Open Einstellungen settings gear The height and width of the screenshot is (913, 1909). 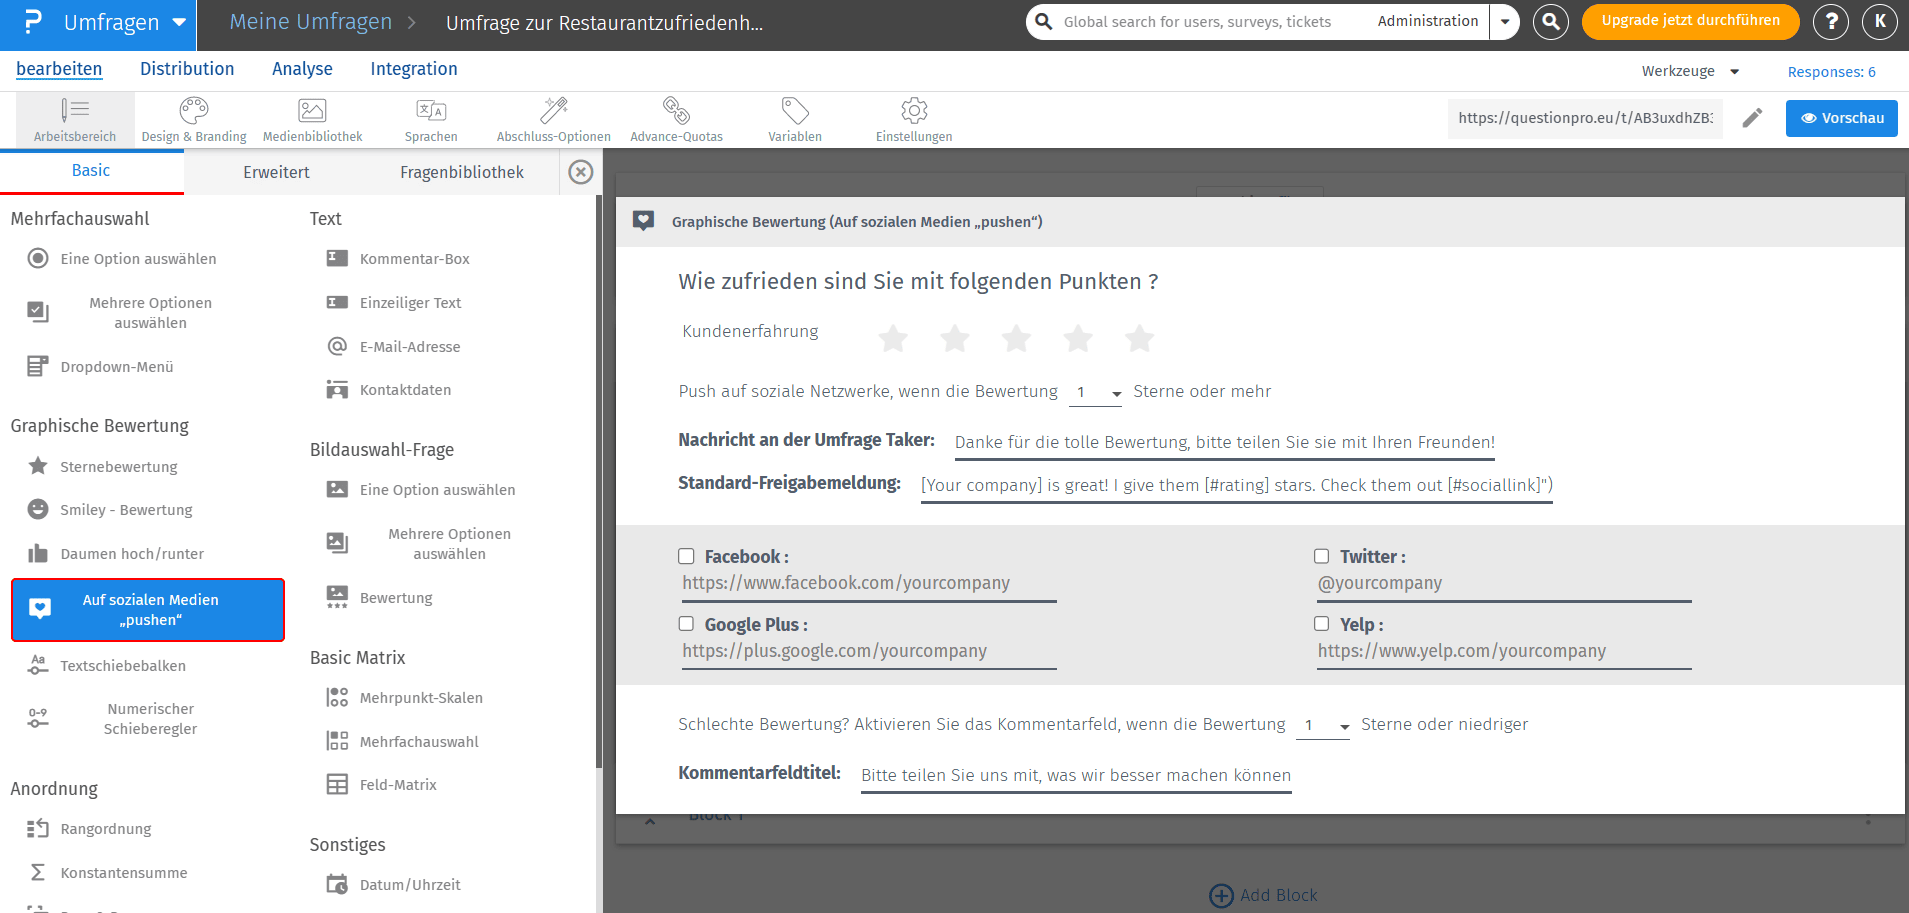click(x=914, y=120)
